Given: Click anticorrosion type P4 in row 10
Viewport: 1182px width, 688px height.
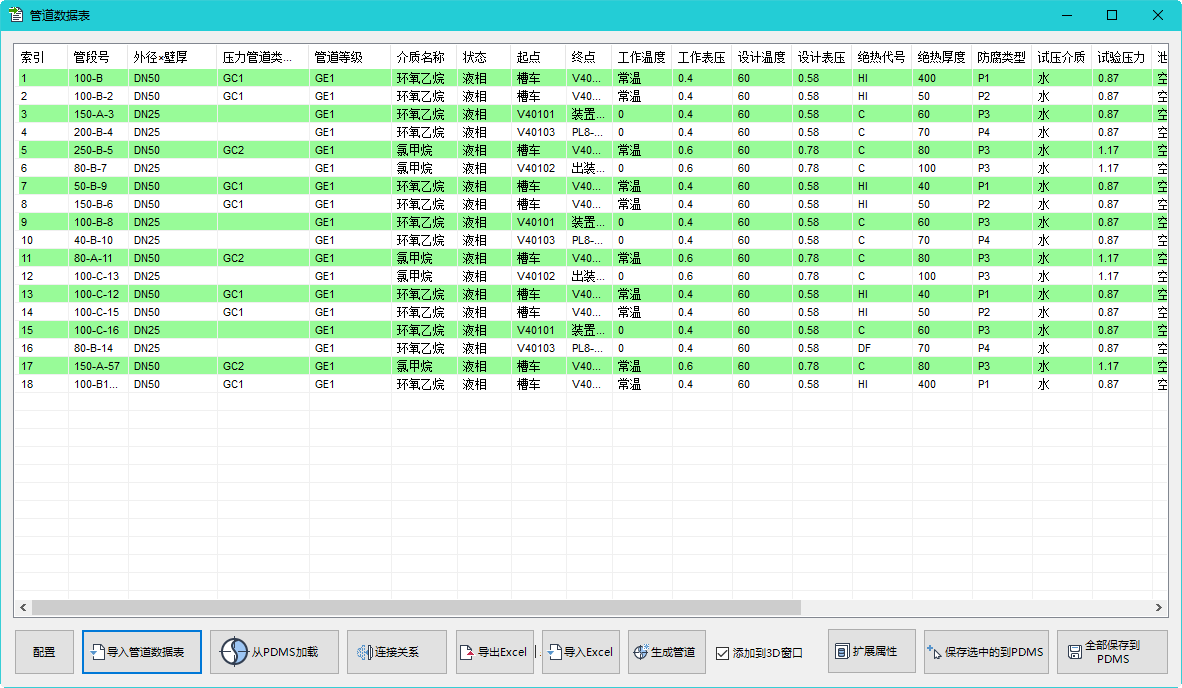Looking at the screenshot, I should pyautogui.click(x=1001, y=240).
